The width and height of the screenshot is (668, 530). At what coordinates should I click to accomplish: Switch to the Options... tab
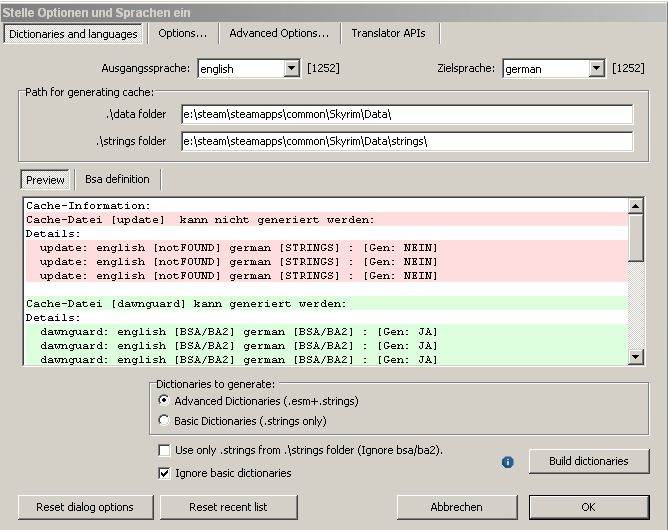[182, 33]
